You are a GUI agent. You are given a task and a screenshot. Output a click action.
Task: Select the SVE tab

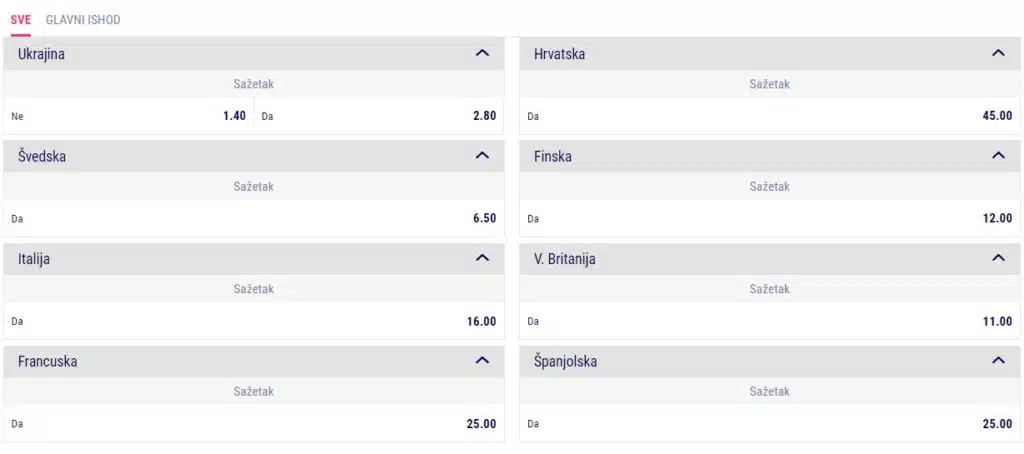click(20, 20)
